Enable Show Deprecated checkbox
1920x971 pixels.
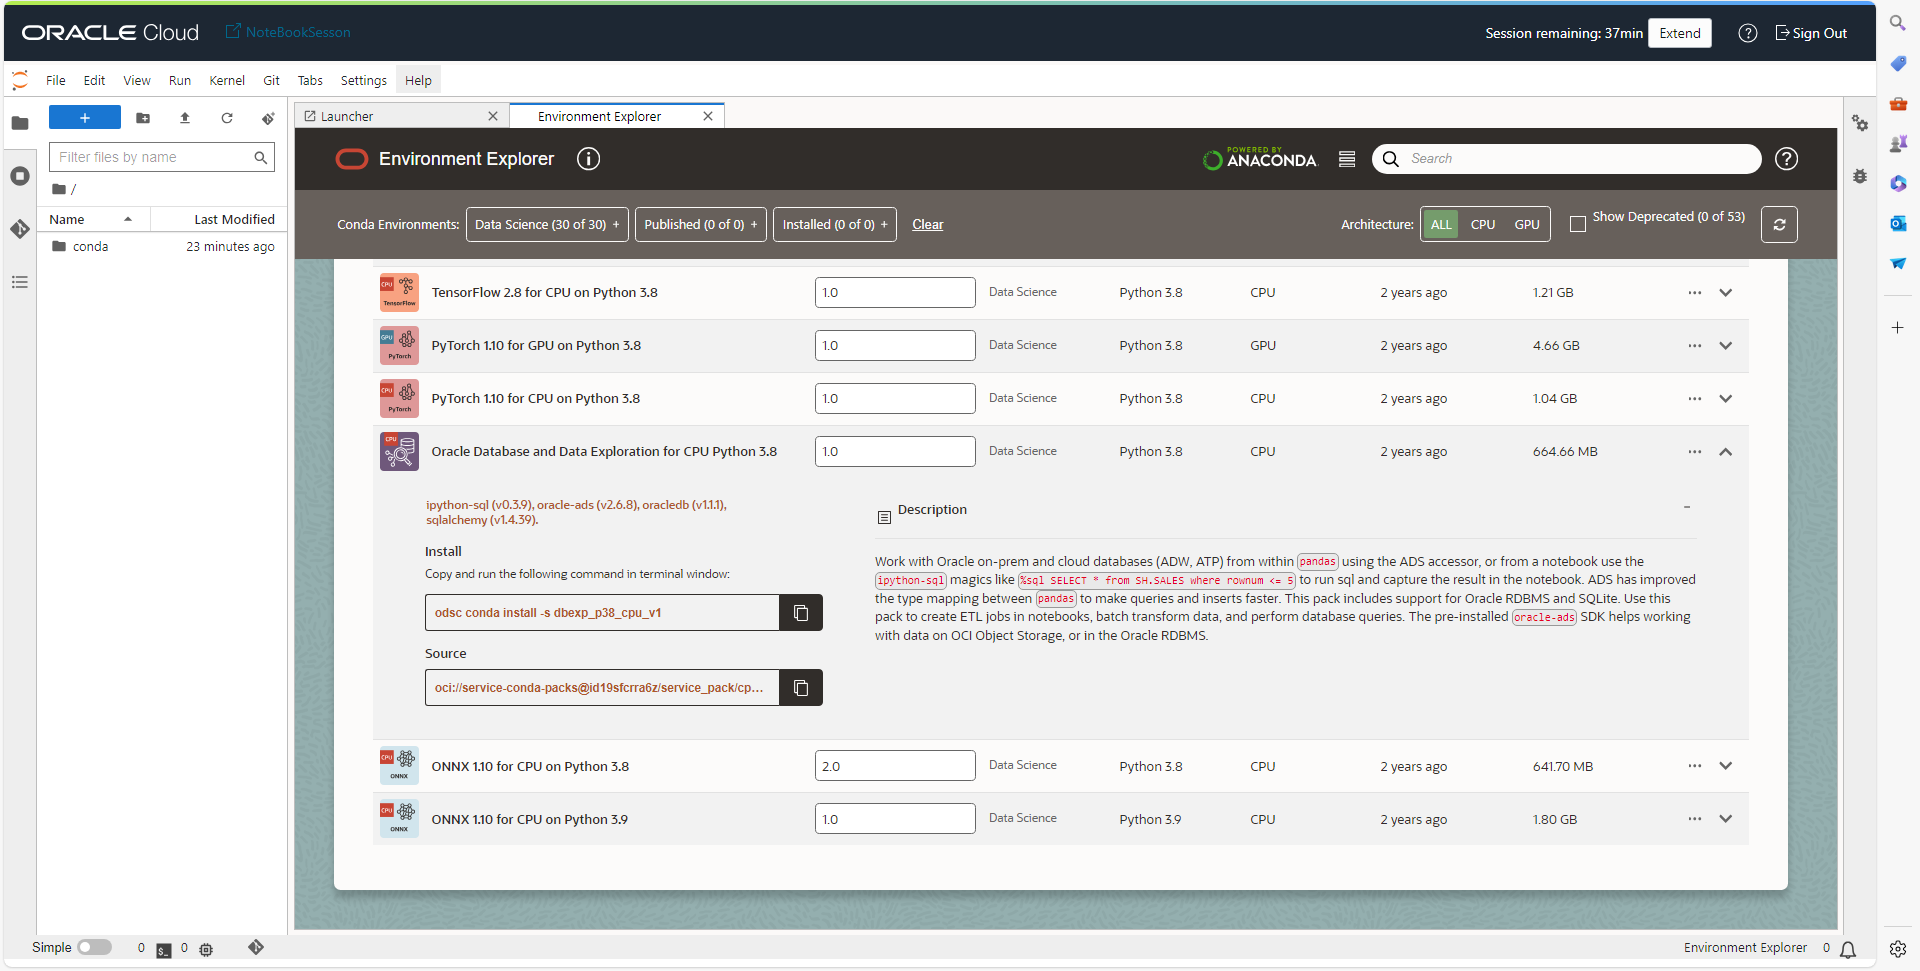point(1578,224)
